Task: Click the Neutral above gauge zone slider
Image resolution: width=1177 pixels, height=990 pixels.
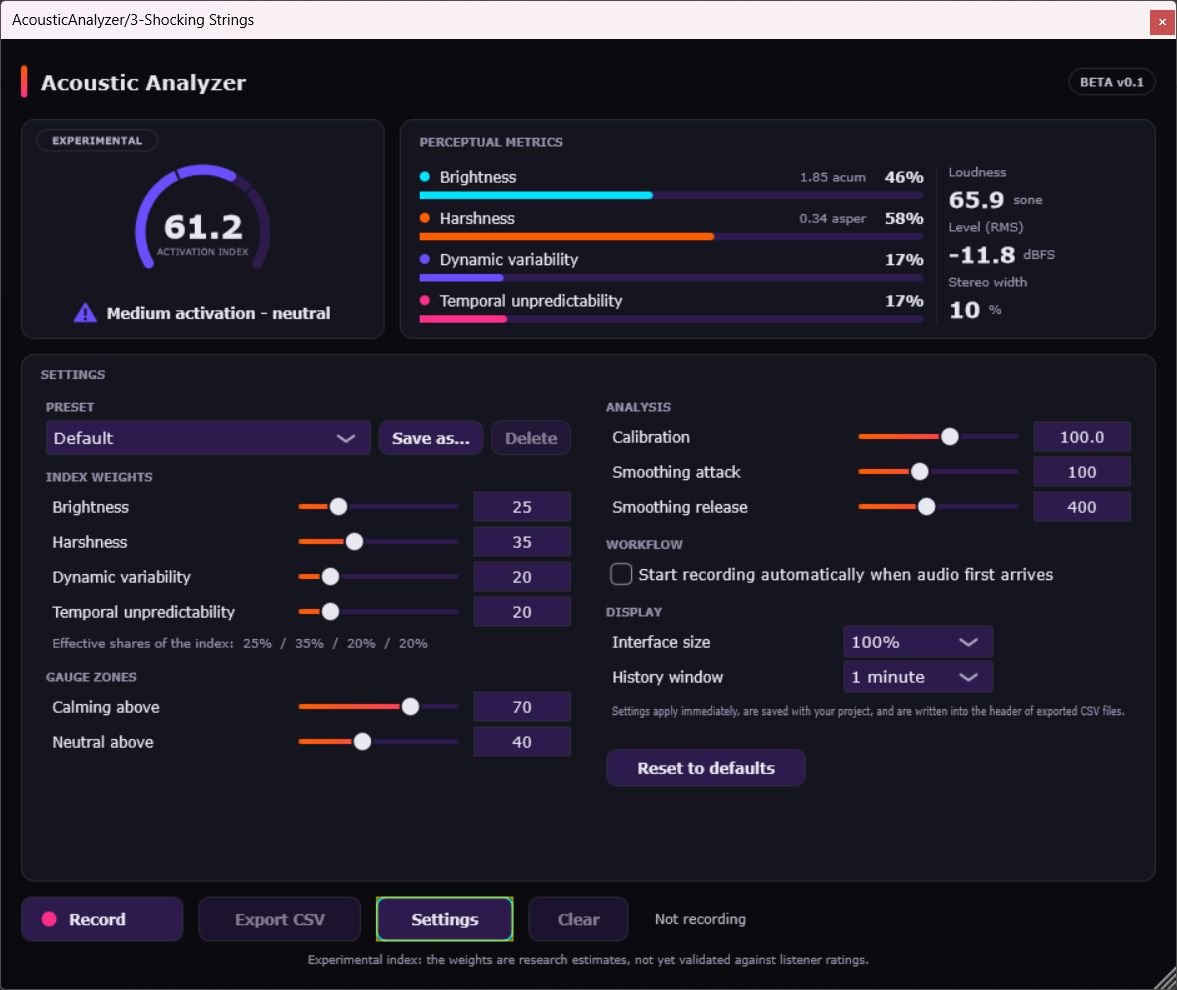Action: tap(378, 742)
